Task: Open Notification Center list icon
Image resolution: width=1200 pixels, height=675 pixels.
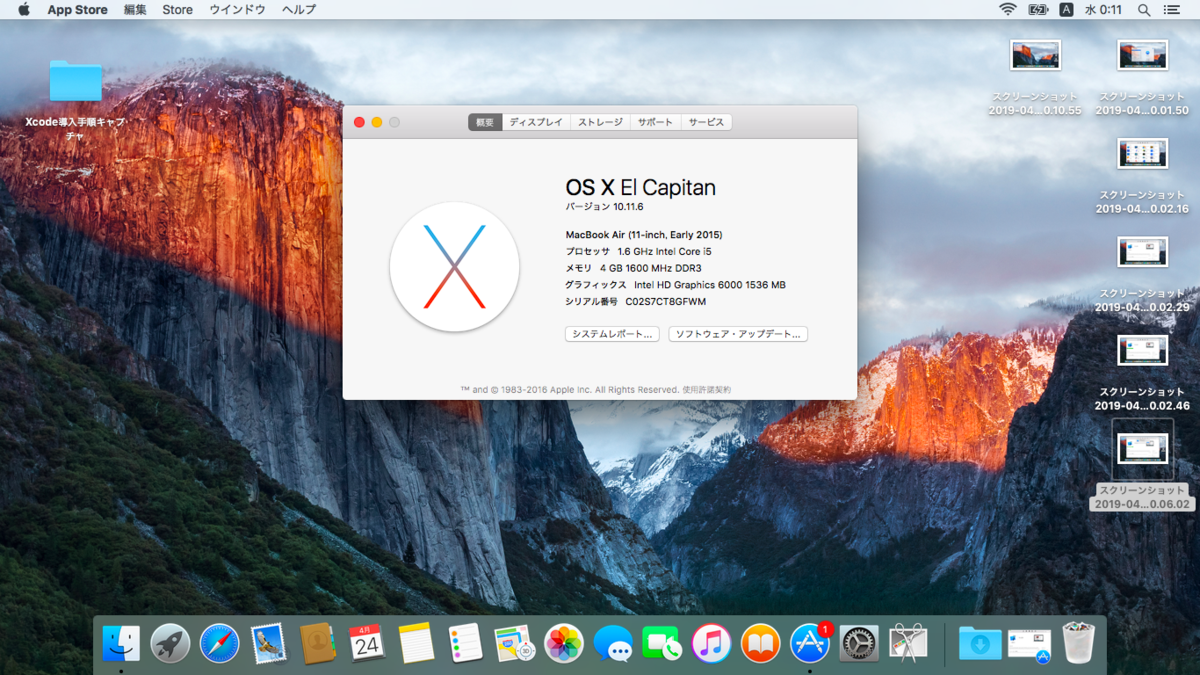Action: [x=1172, y=9]
